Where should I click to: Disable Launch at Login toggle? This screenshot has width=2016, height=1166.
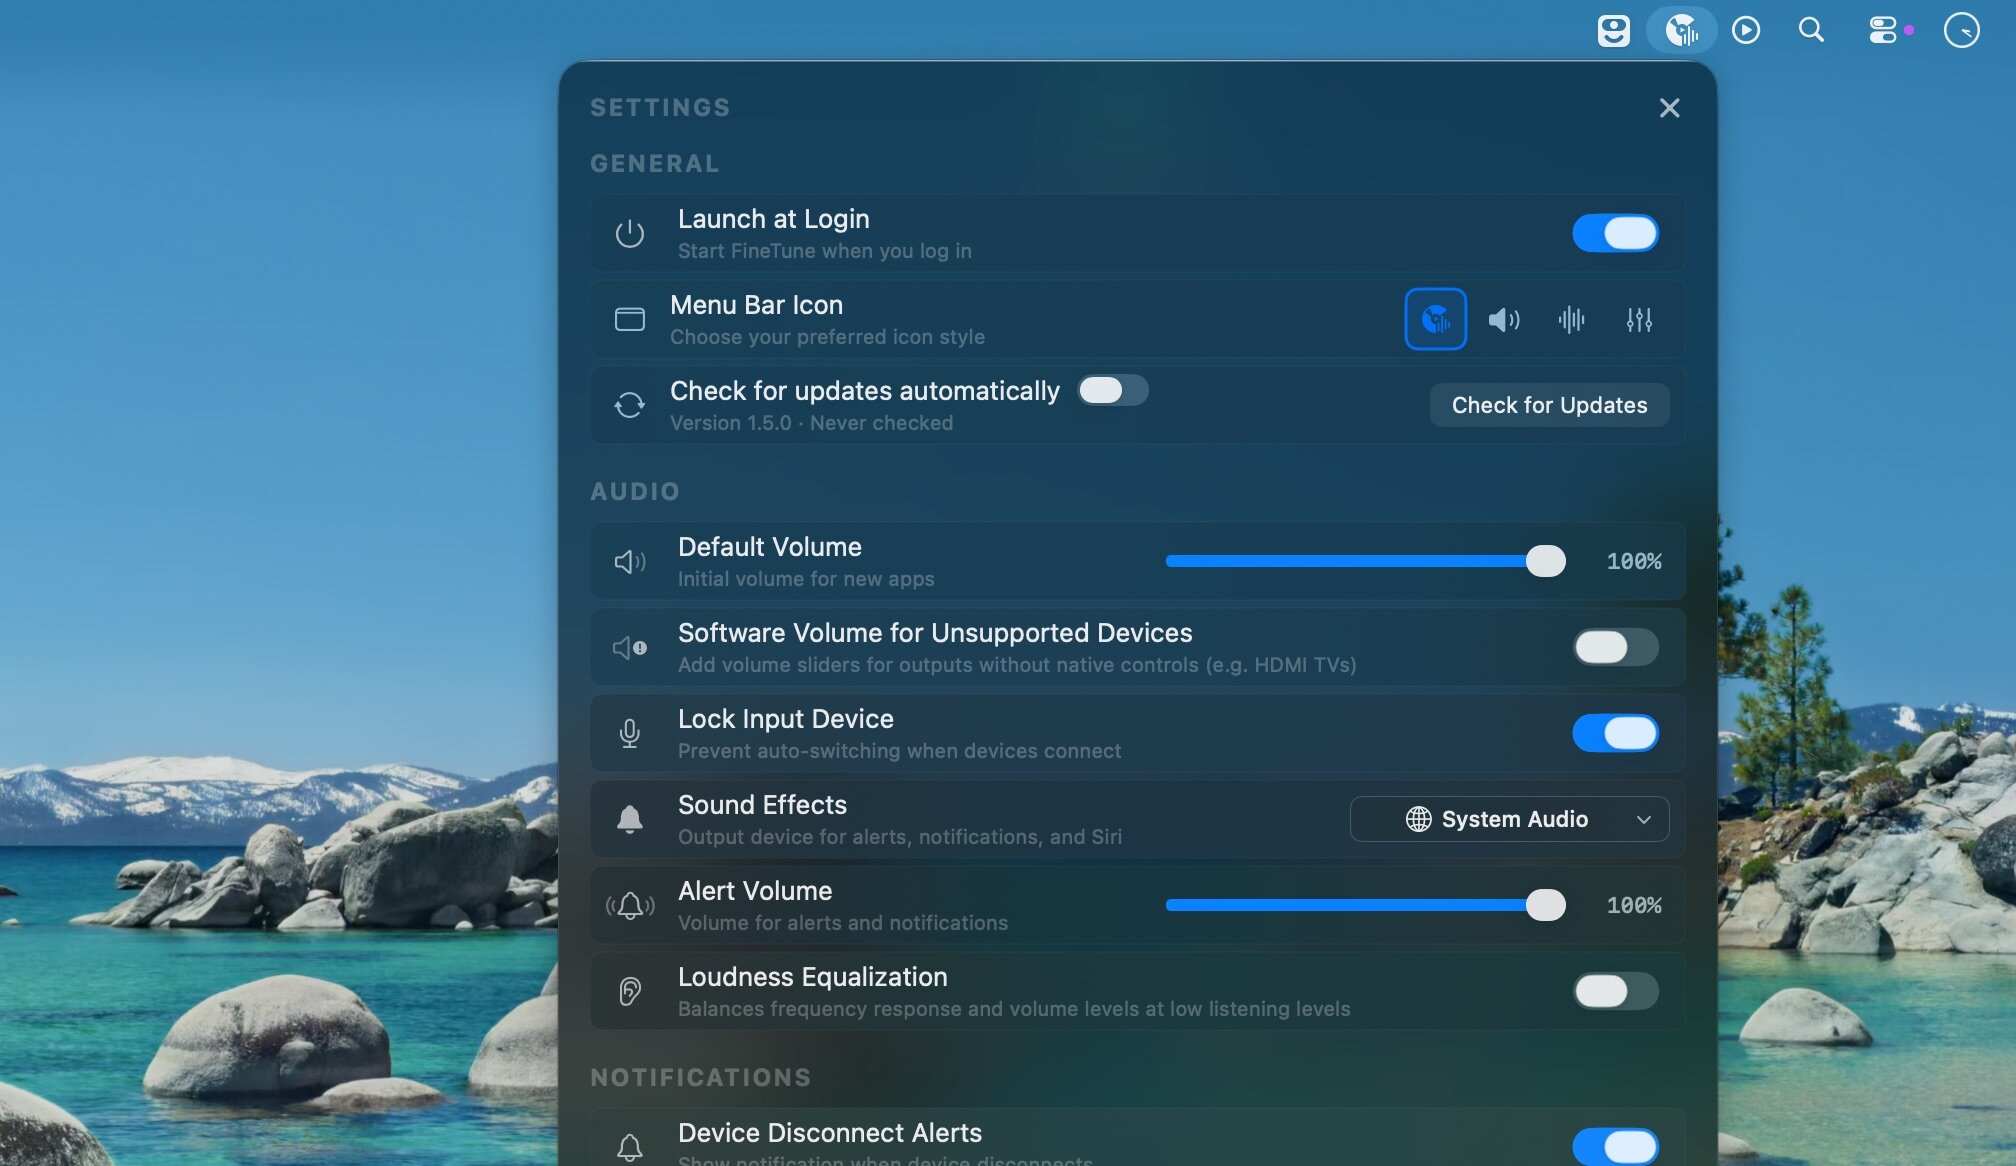(1615, 233)
